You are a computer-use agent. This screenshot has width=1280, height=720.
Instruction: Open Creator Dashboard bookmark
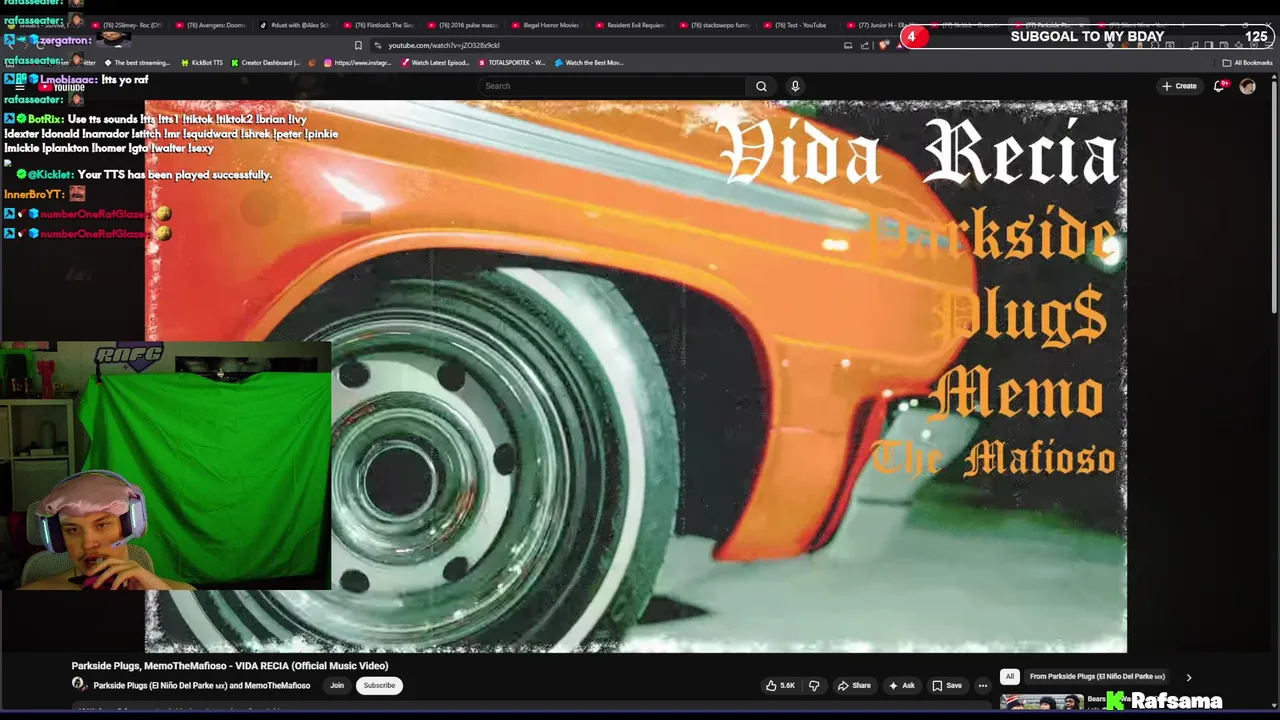pyautogui.click(x=265, y=62)
